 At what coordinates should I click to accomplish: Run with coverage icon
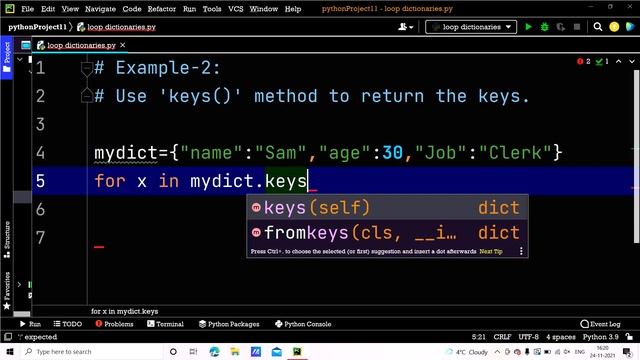[x=560, y=27]
